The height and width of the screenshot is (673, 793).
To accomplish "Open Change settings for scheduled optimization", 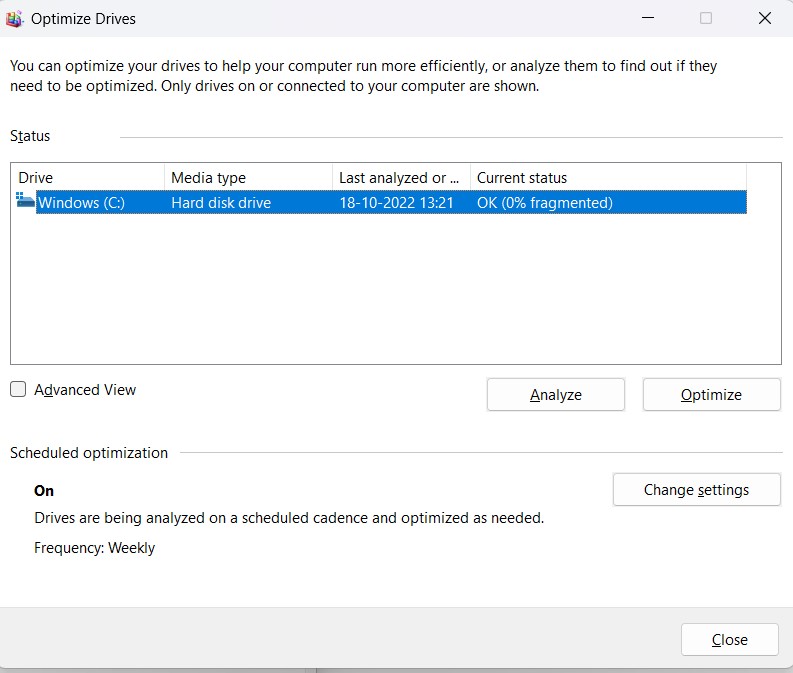I will (x=696, y=489).
